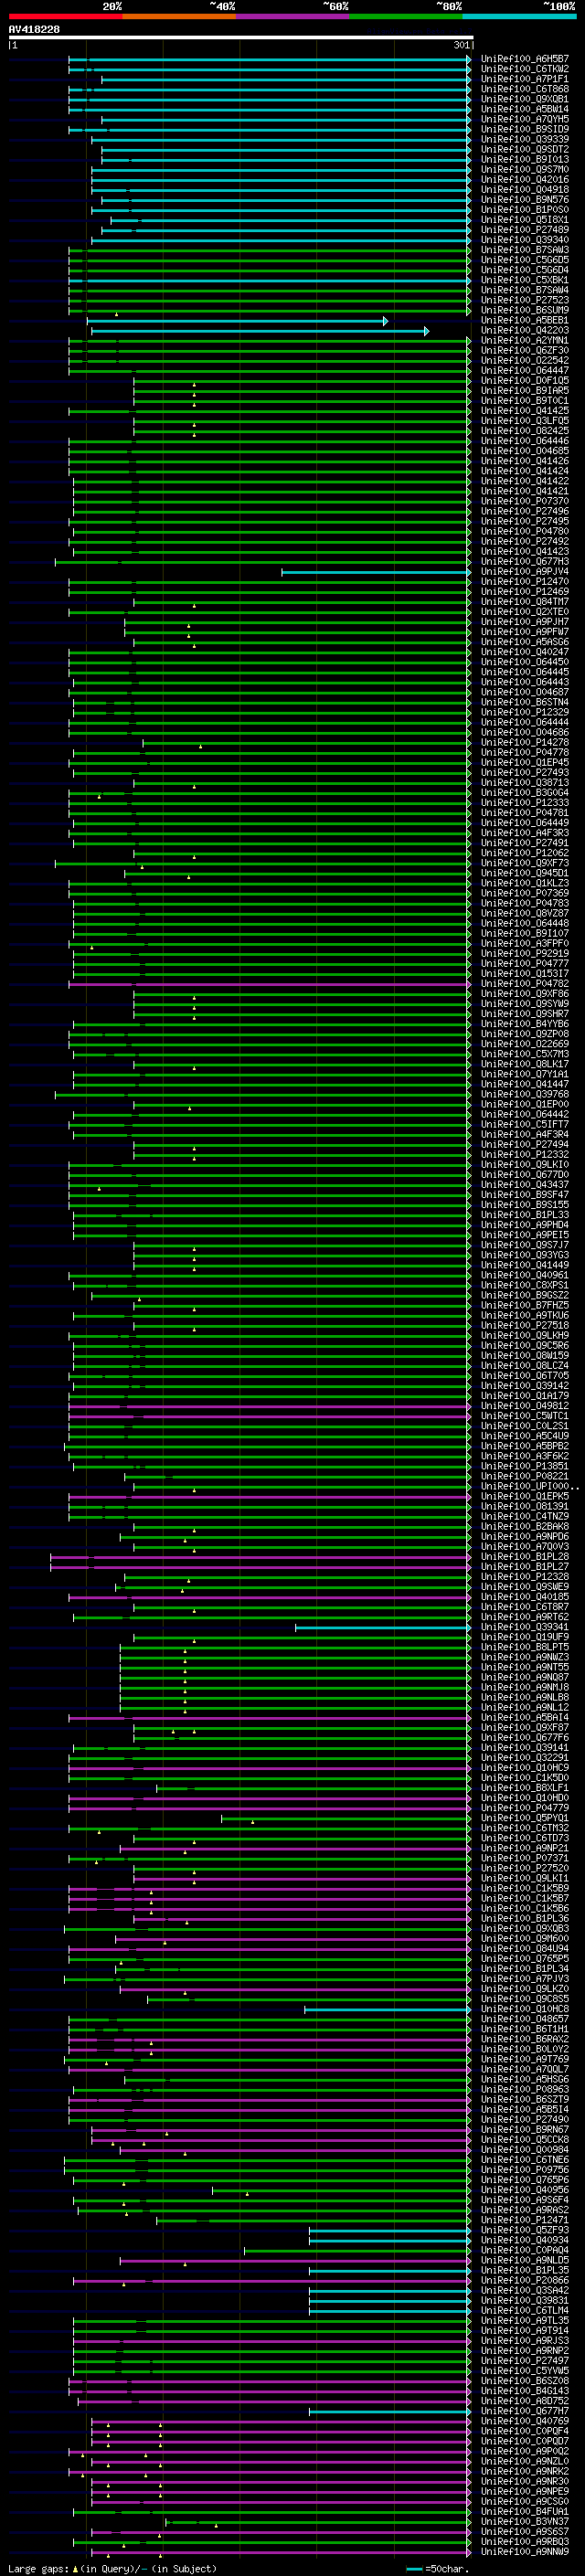Click the purple ~60% identity legend segment

(293, 16)
